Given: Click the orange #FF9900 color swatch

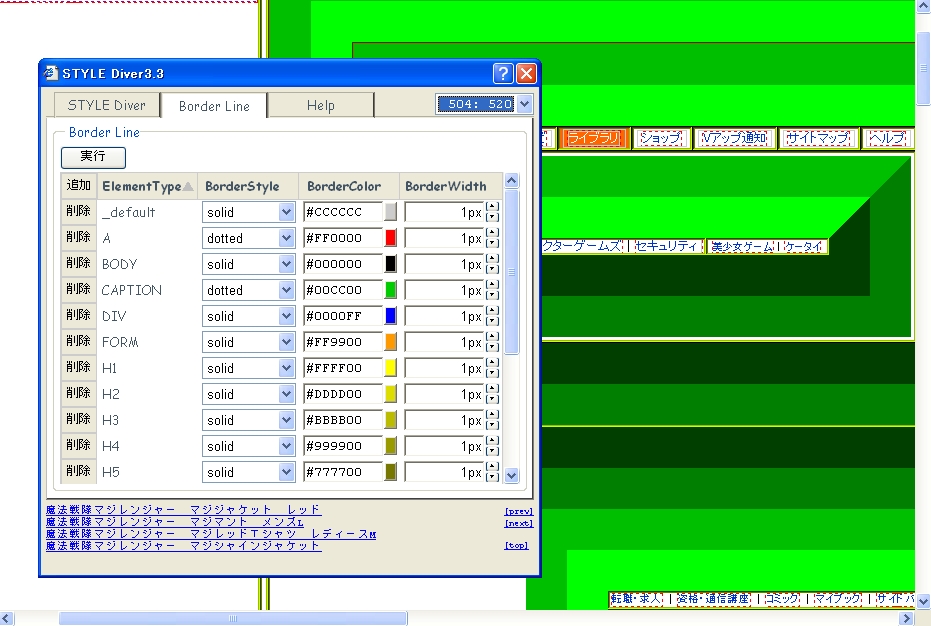Looking at the screenshot, I should pos(391,342).
